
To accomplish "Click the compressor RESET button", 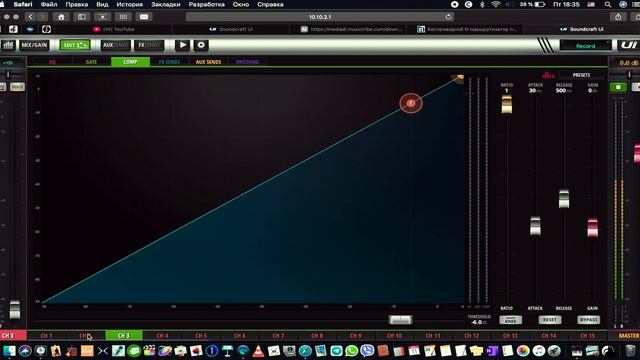I will coord(550,320).
